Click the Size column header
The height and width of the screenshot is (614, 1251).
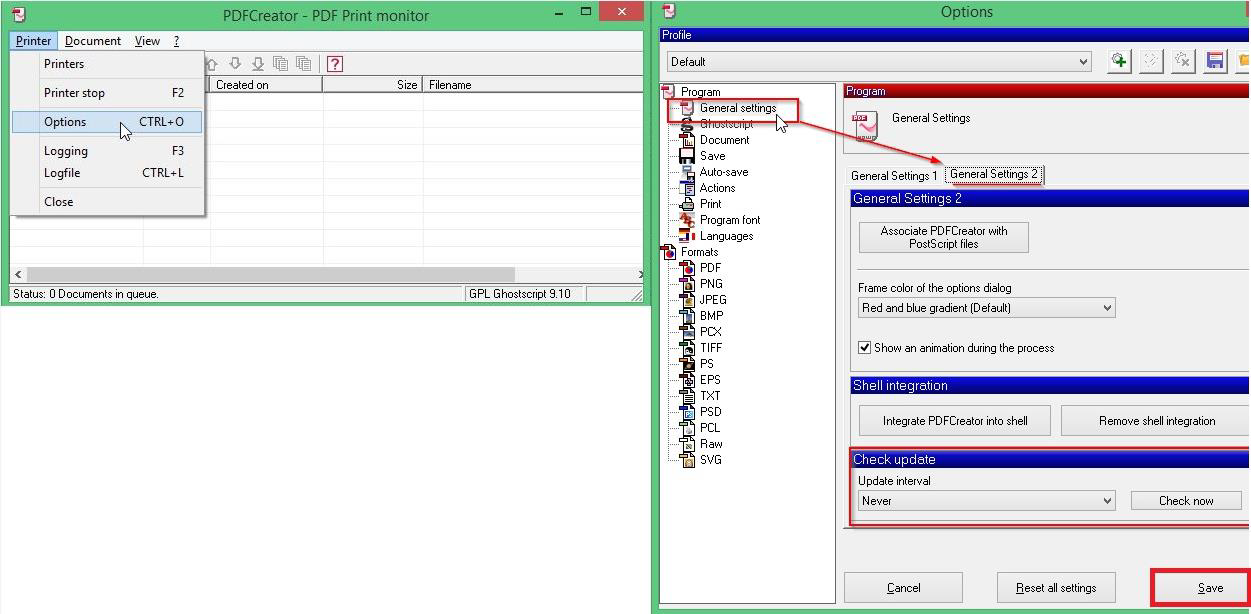tap(373, 85)
